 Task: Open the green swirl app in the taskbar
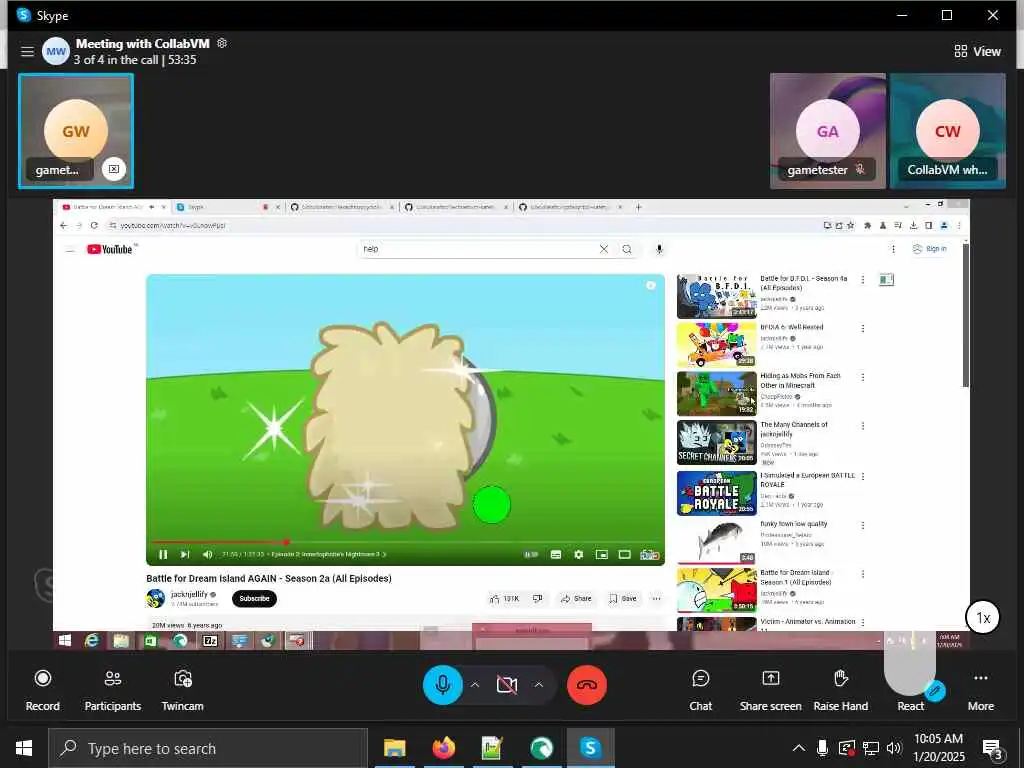click(x=541, y=748)
